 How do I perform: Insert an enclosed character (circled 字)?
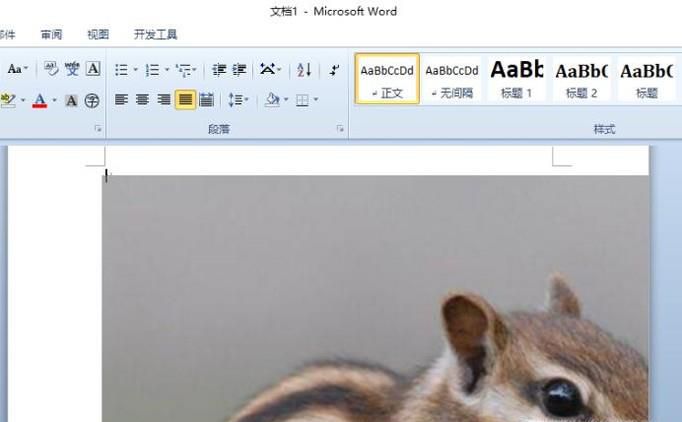[92, 100]
